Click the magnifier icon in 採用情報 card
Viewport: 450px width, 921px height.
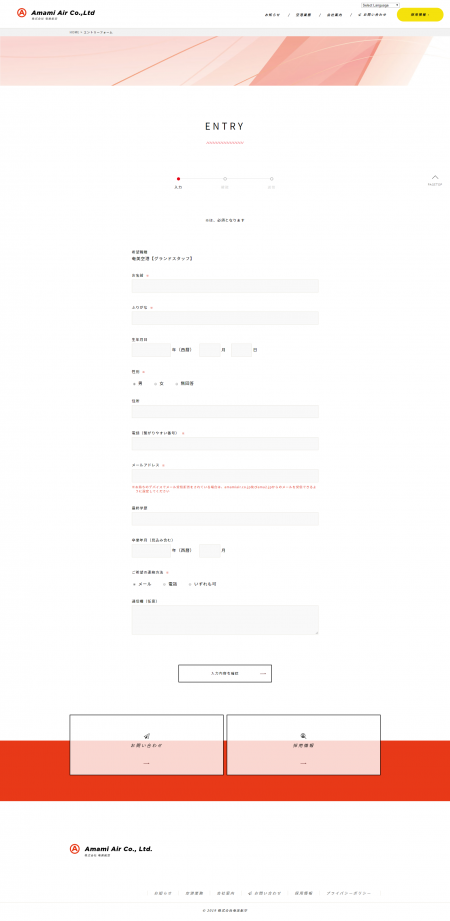[303, 736]
